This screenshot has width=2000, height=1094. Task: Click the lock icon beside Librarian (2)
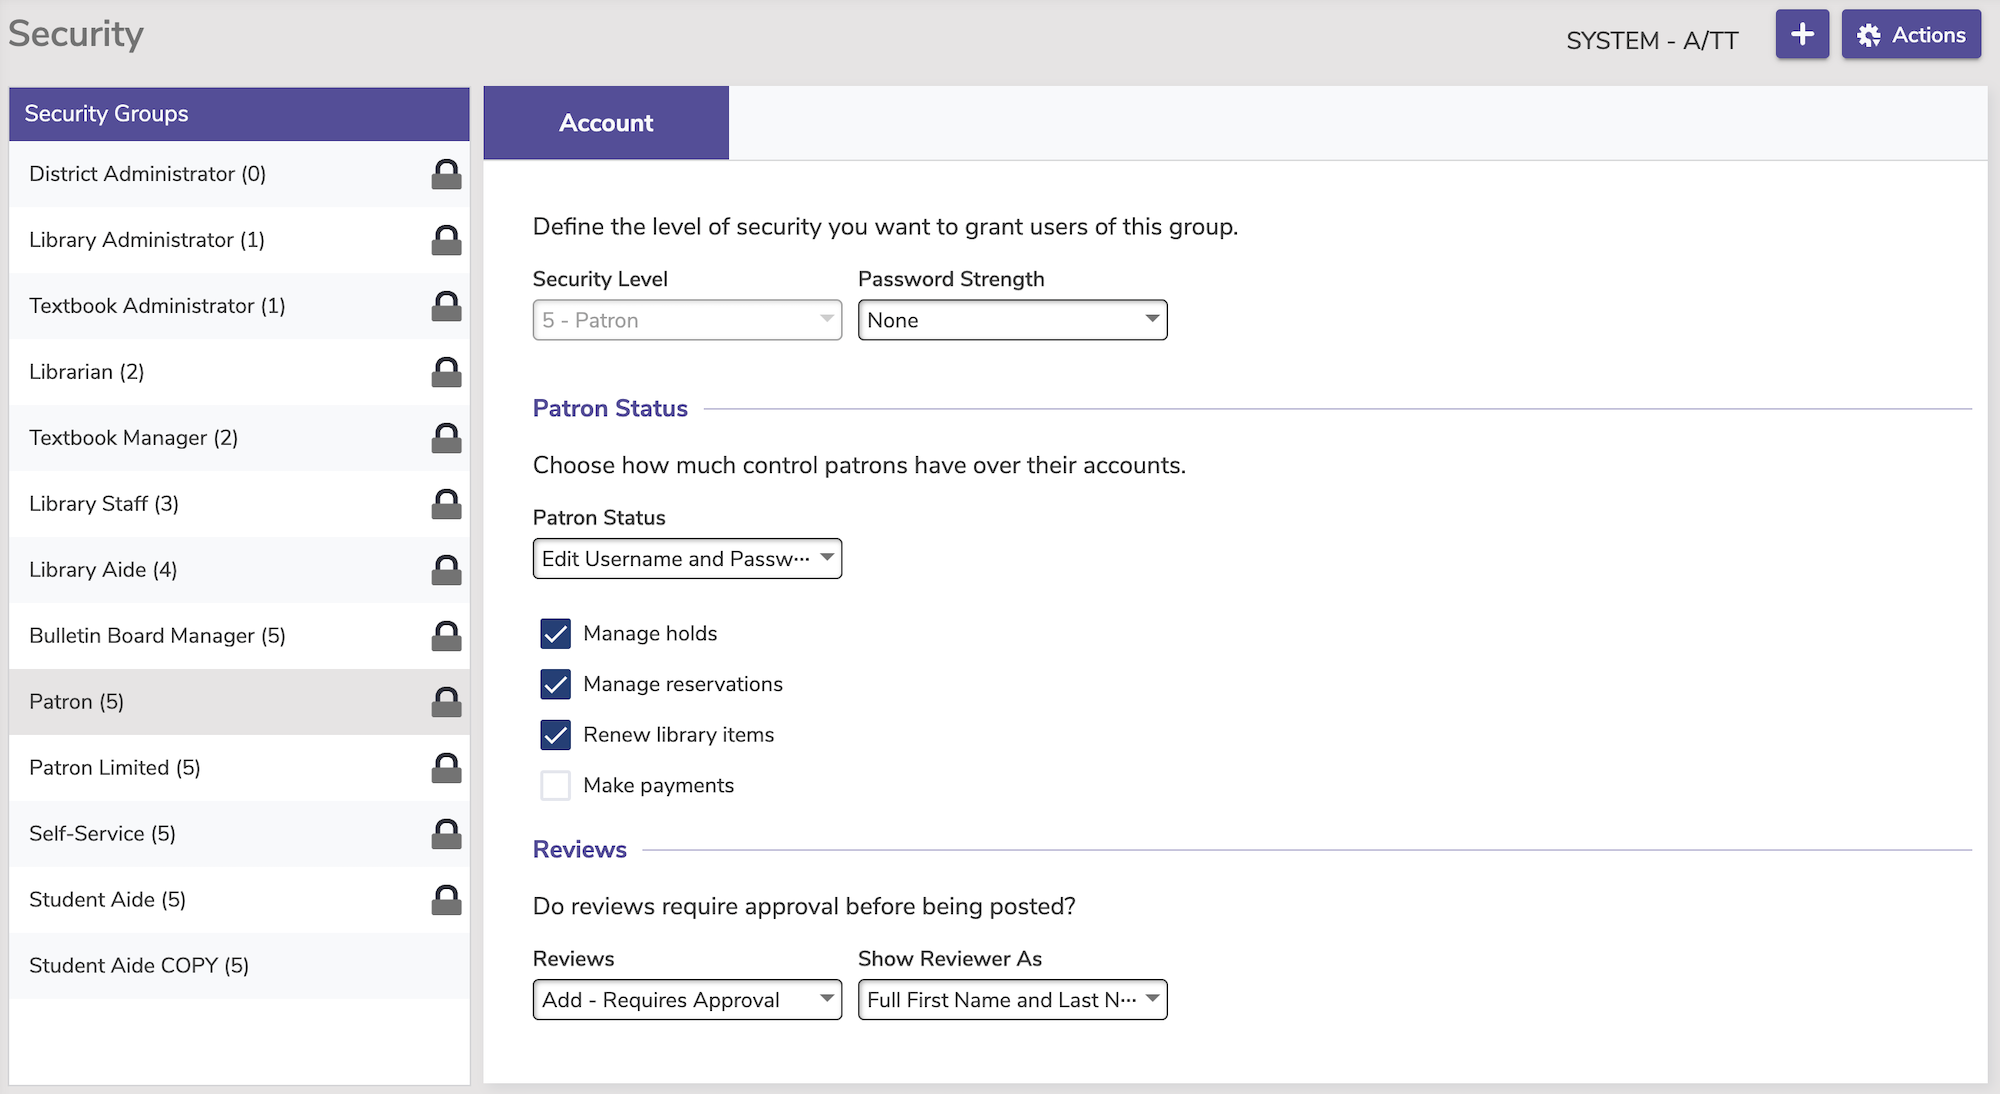point(446,372)
